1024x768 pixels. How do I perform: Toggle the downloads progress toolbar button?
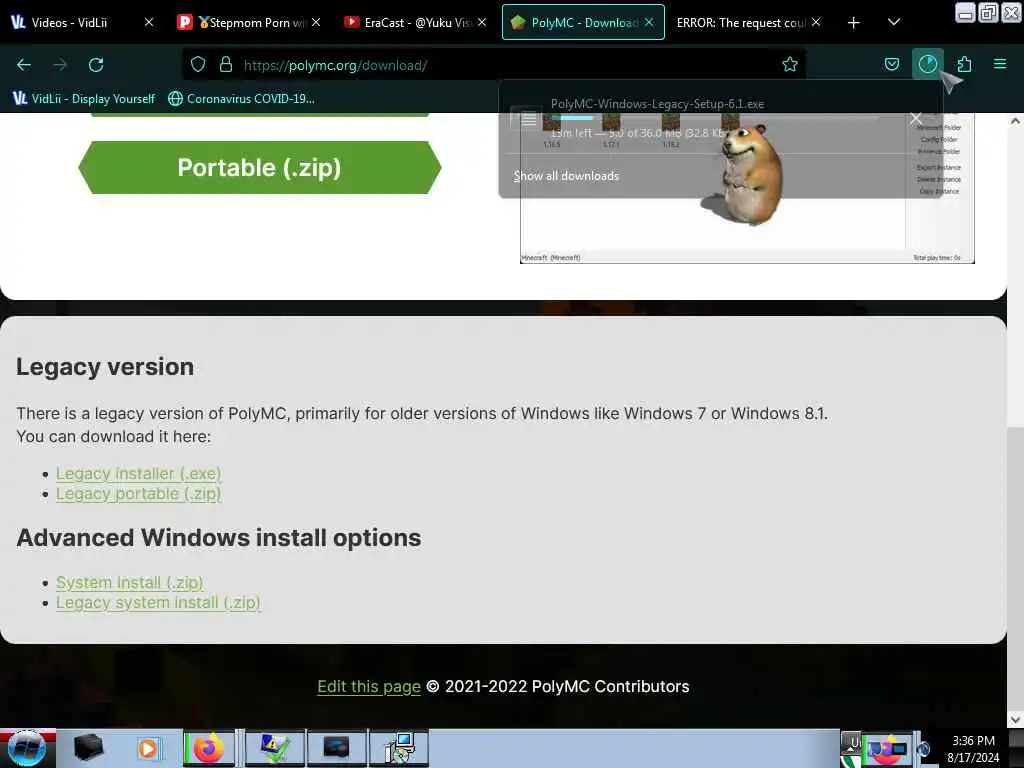[927, 64]
